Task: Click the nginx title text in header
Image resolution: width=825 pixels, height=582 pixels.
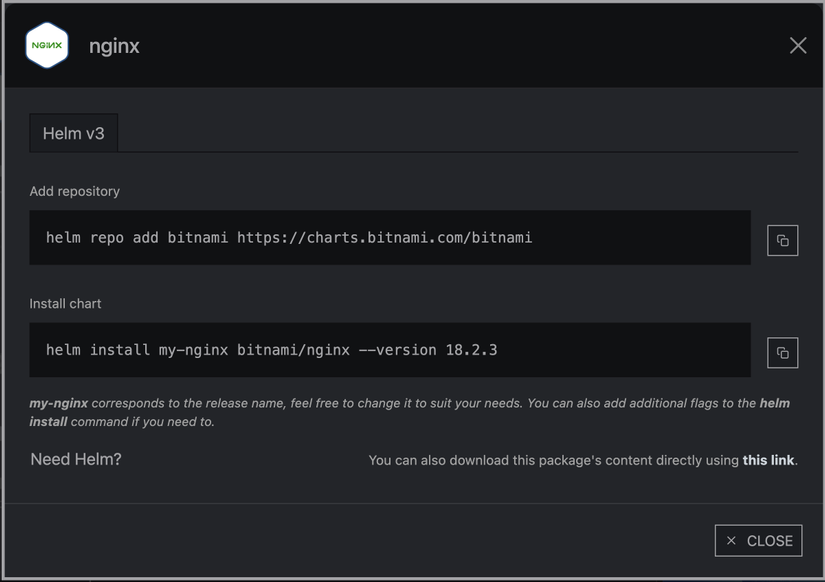Action: (x=114, y=45)
